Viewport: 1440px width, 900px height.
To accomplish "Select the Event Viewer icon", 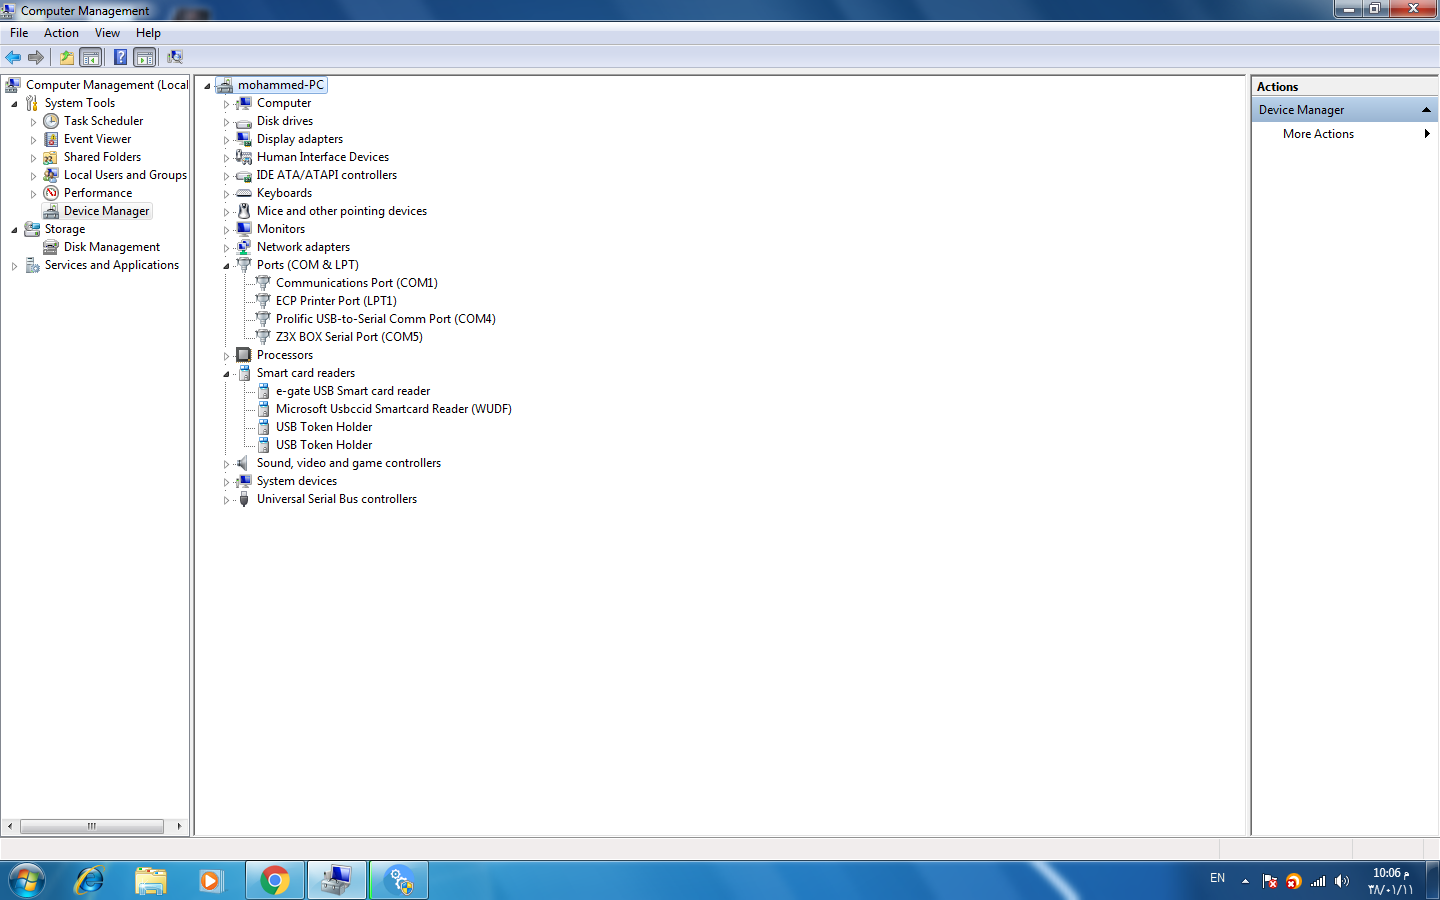I will pyautogui.click(x=51, y=139).
